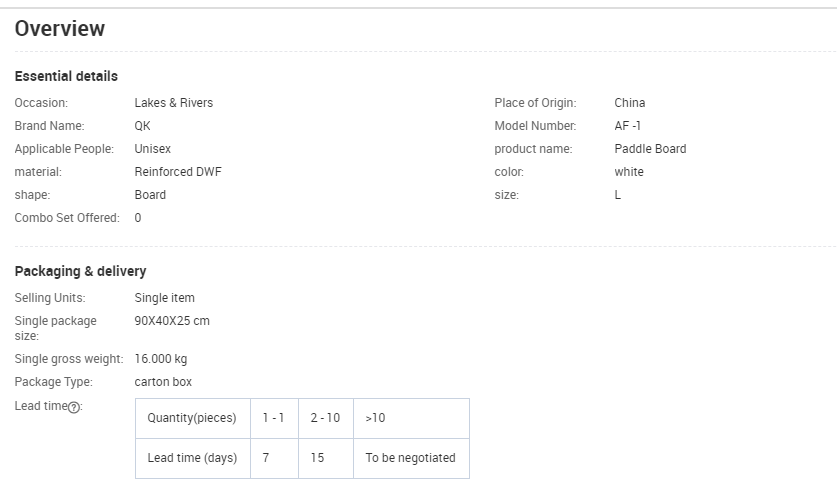The width and height of the screenshot is (837, 498).
Task: Click the Unisex applicable people value
Action: [x=153, y=149]
